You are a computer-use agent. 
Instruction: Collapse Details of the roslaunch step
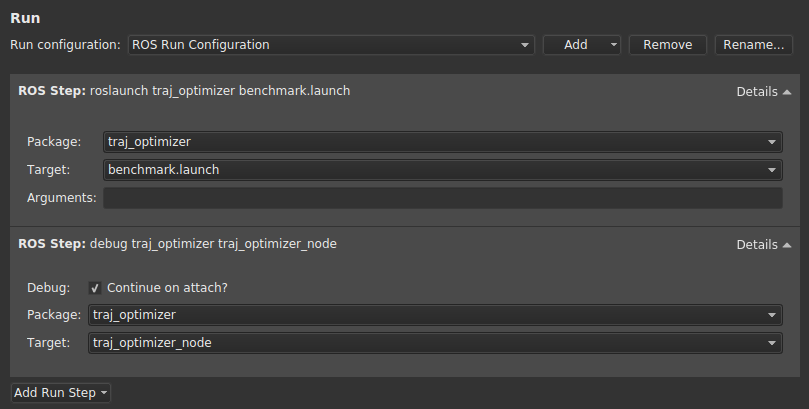(763, 92)
